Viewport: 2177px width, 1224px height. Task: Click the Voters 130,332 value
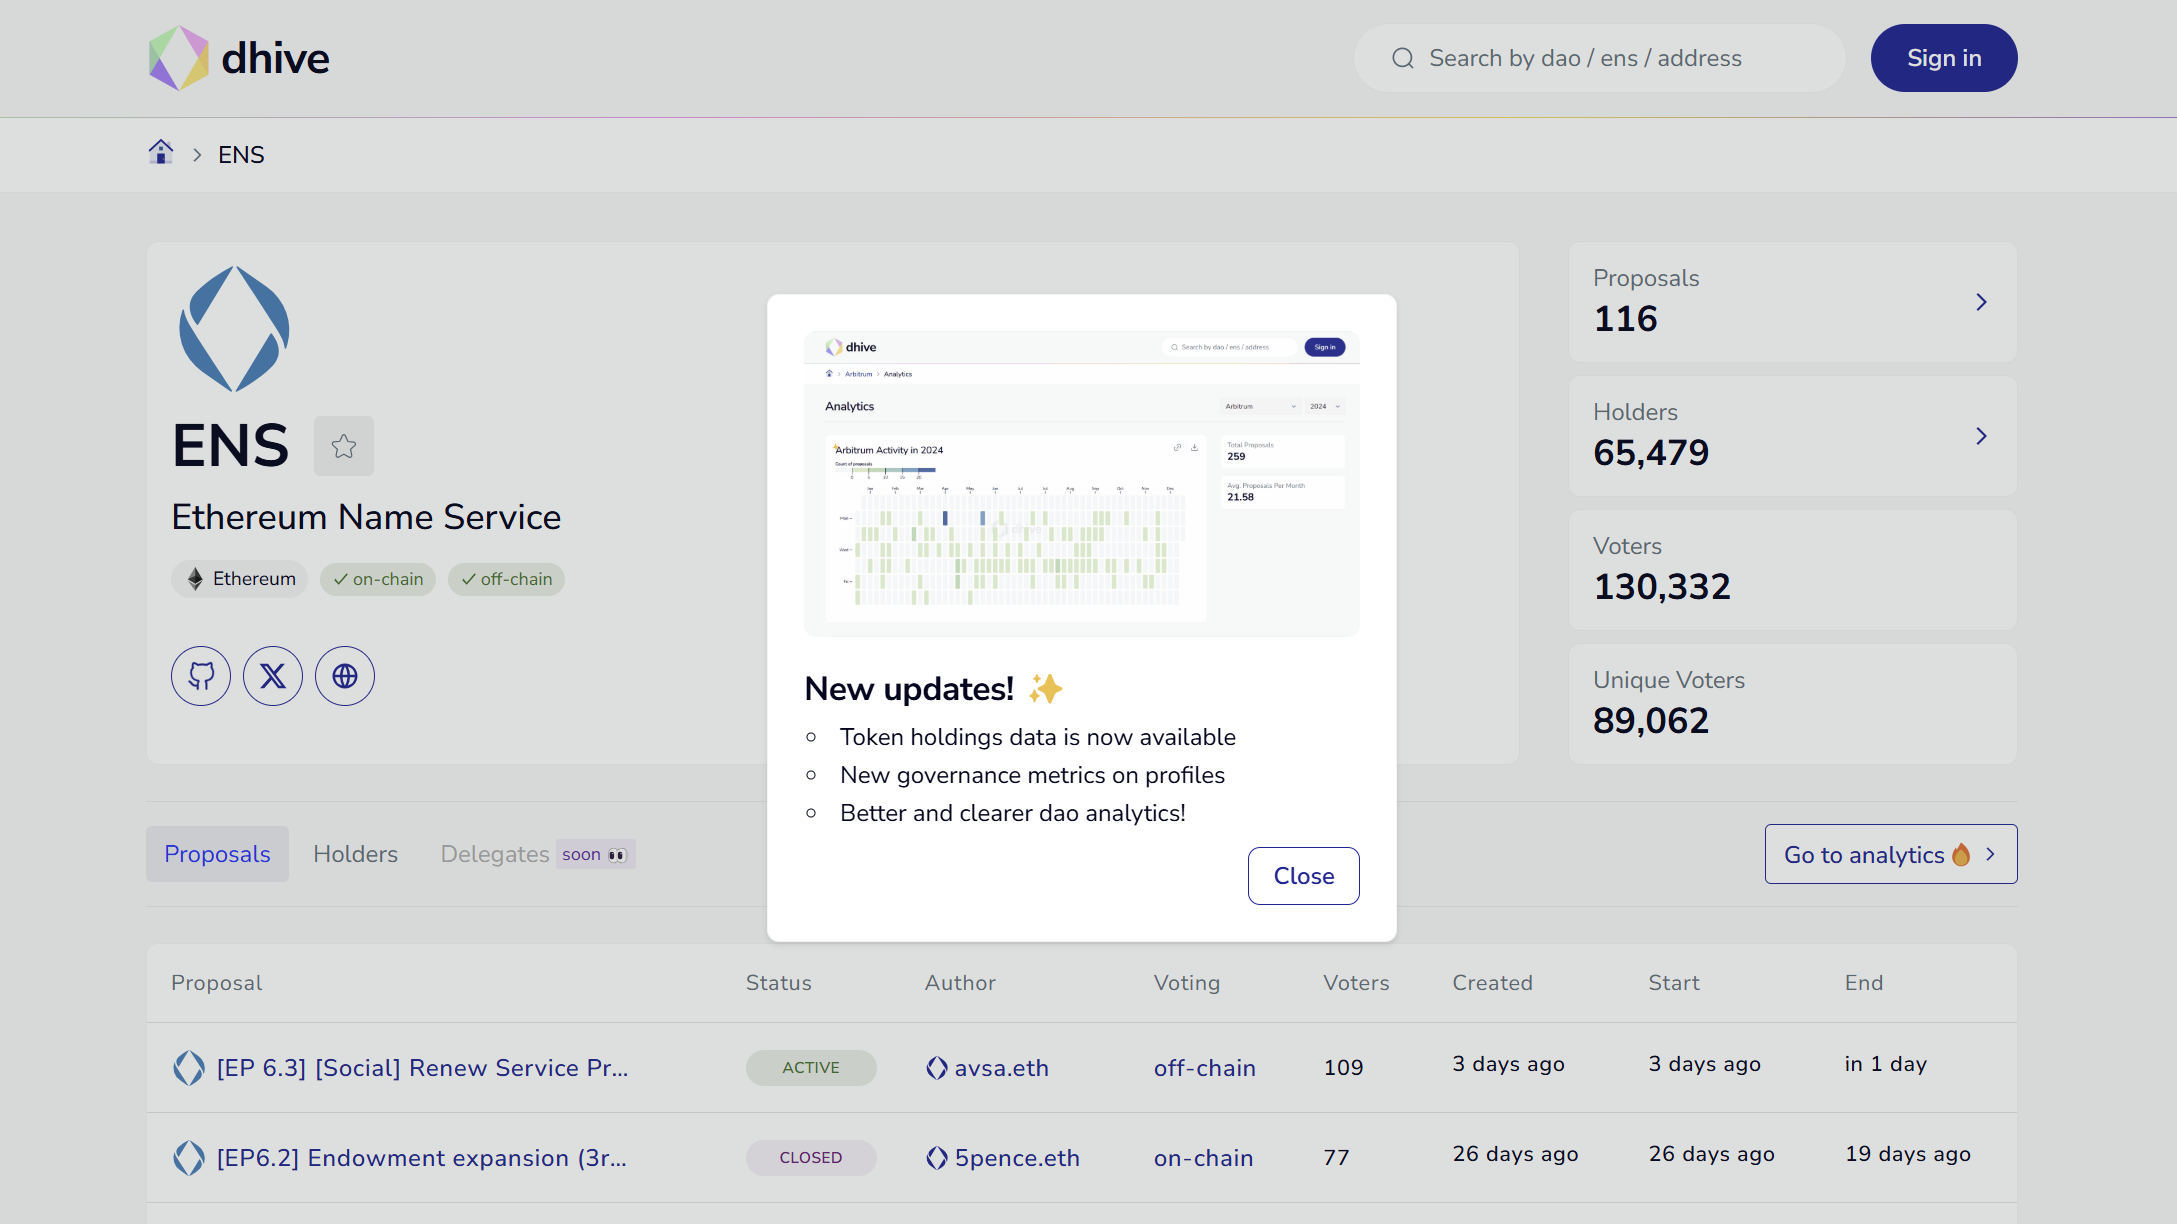[1662, 587]
